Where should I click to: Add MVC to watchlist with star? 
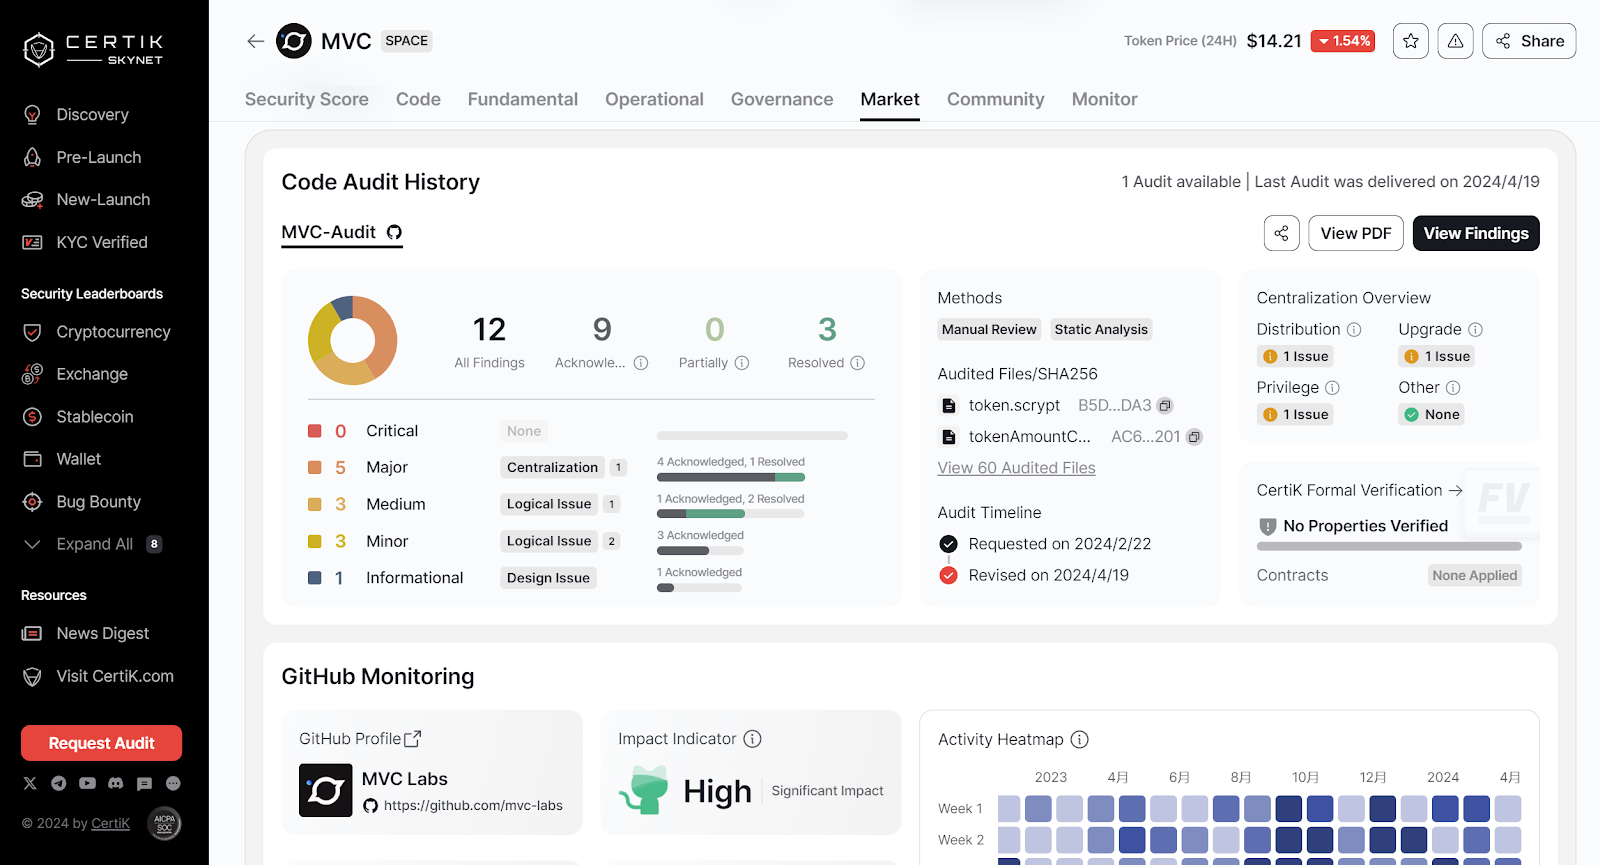(x=1411, y=41)
